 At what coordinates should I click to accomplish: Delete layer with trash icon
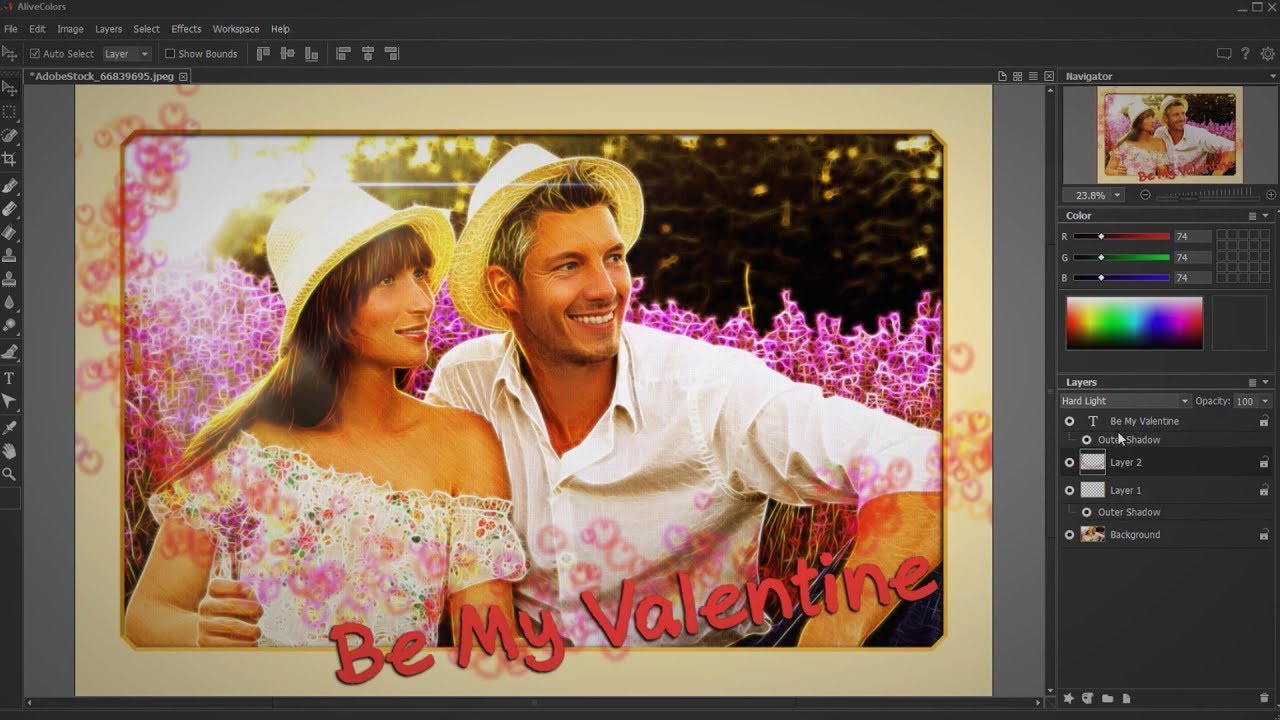(1264, 698)
